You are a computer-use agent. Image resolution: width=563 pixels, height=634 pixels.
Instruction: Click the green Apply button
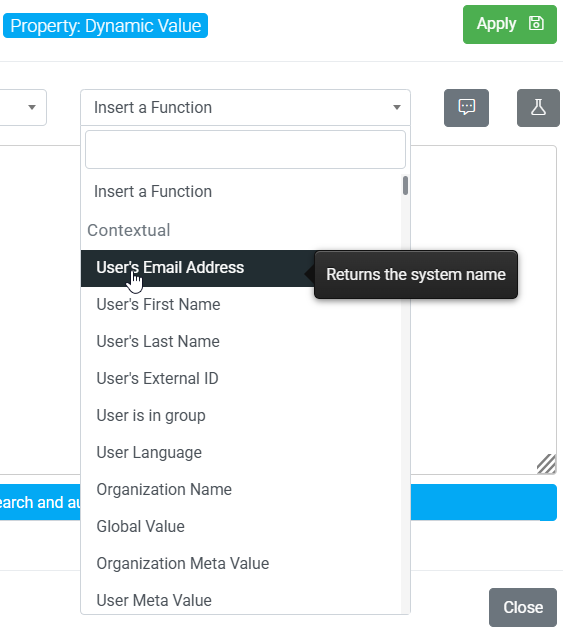(x=510, y=24)
